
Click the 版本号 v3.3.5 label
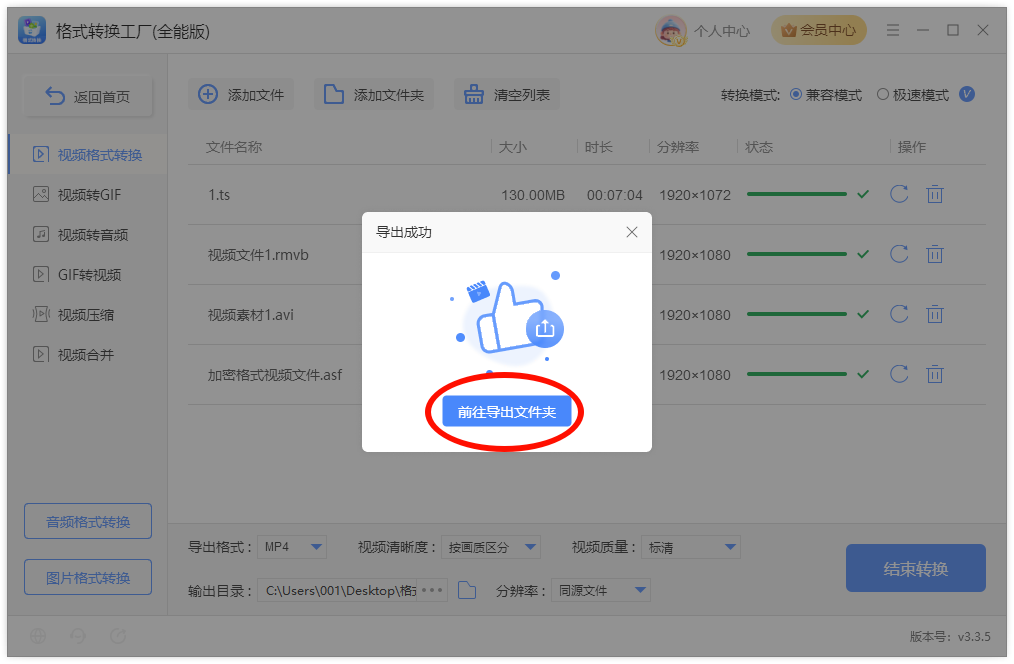pyautogui.click(x=950, y=636)
